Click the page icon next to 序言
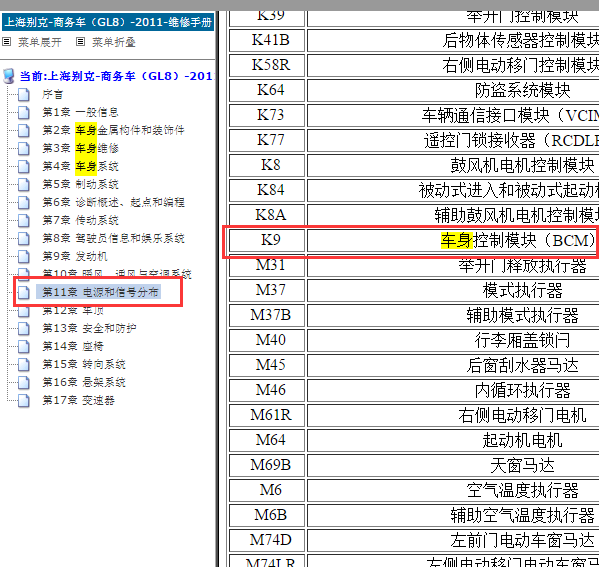Image resolution: width=599 pixels, height=567 pixels. 24,94
